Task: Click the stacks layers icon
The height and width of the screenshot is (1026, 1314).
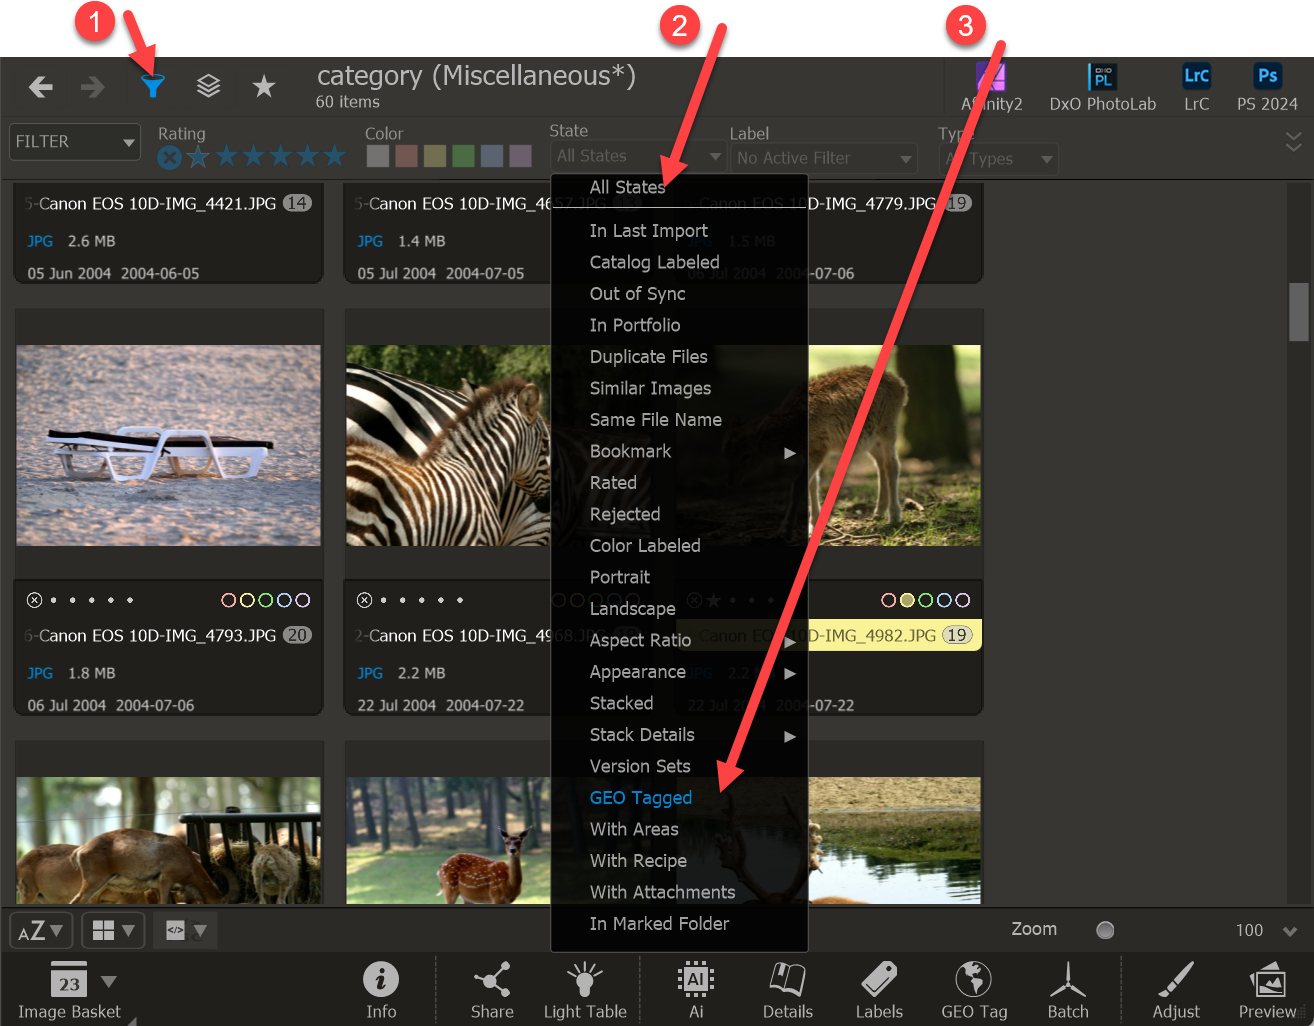Action: click(208, 86)
